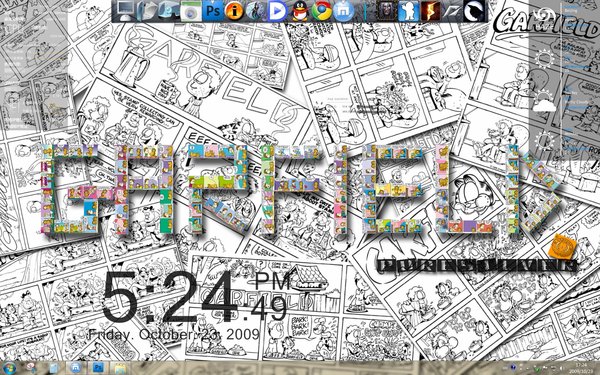Open the Maxthon browser icon in the dock
This screenshot has height=375, width=600.
[343, 11]
